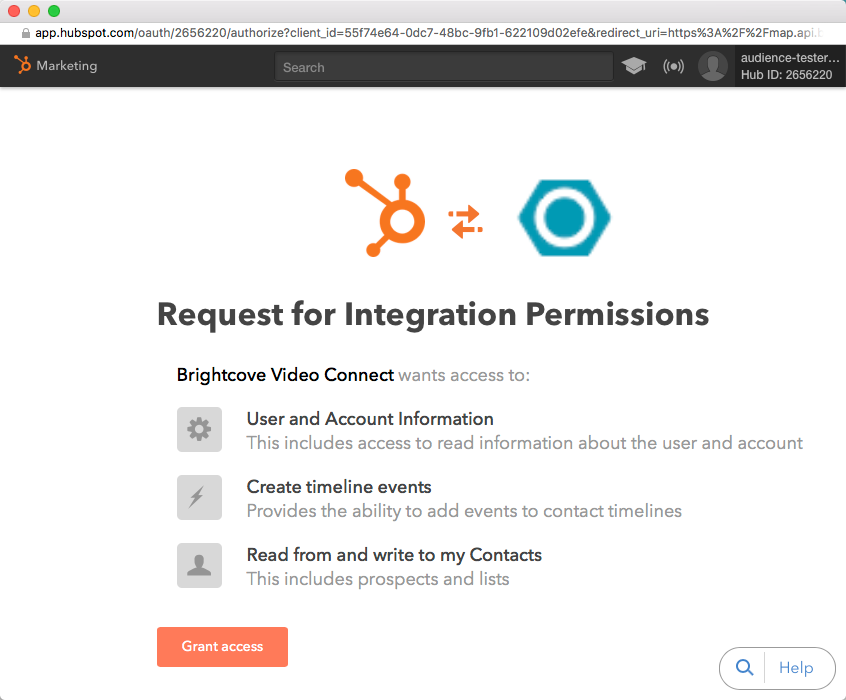Focus the Search input field
The width and height of the screenshot is (846, 700).
(x=443, y=67)
